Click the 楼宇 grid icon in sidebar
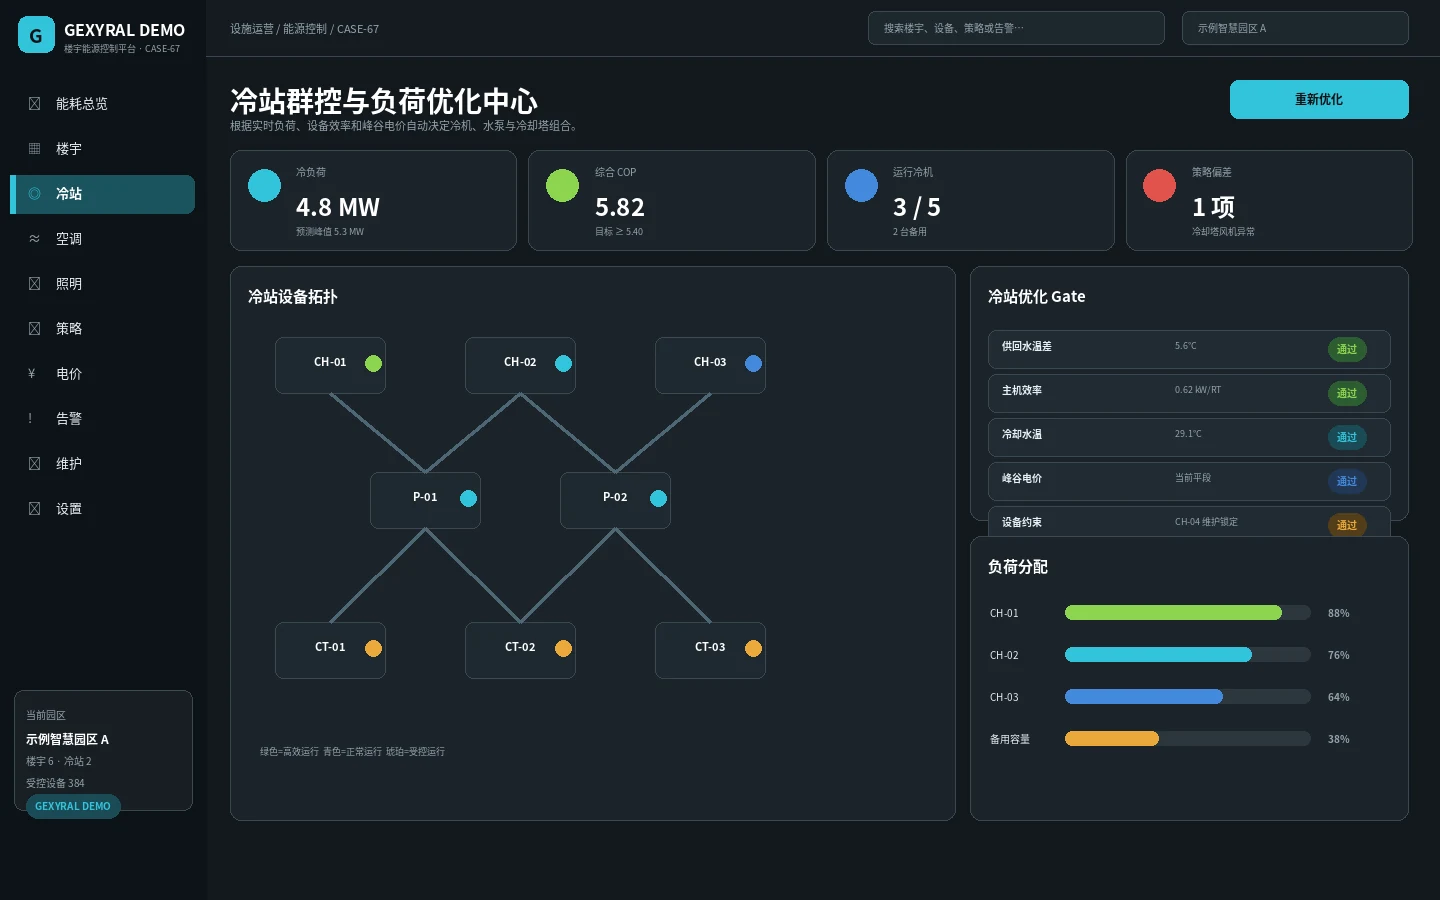1440x900 pixels. coord(34,149)
